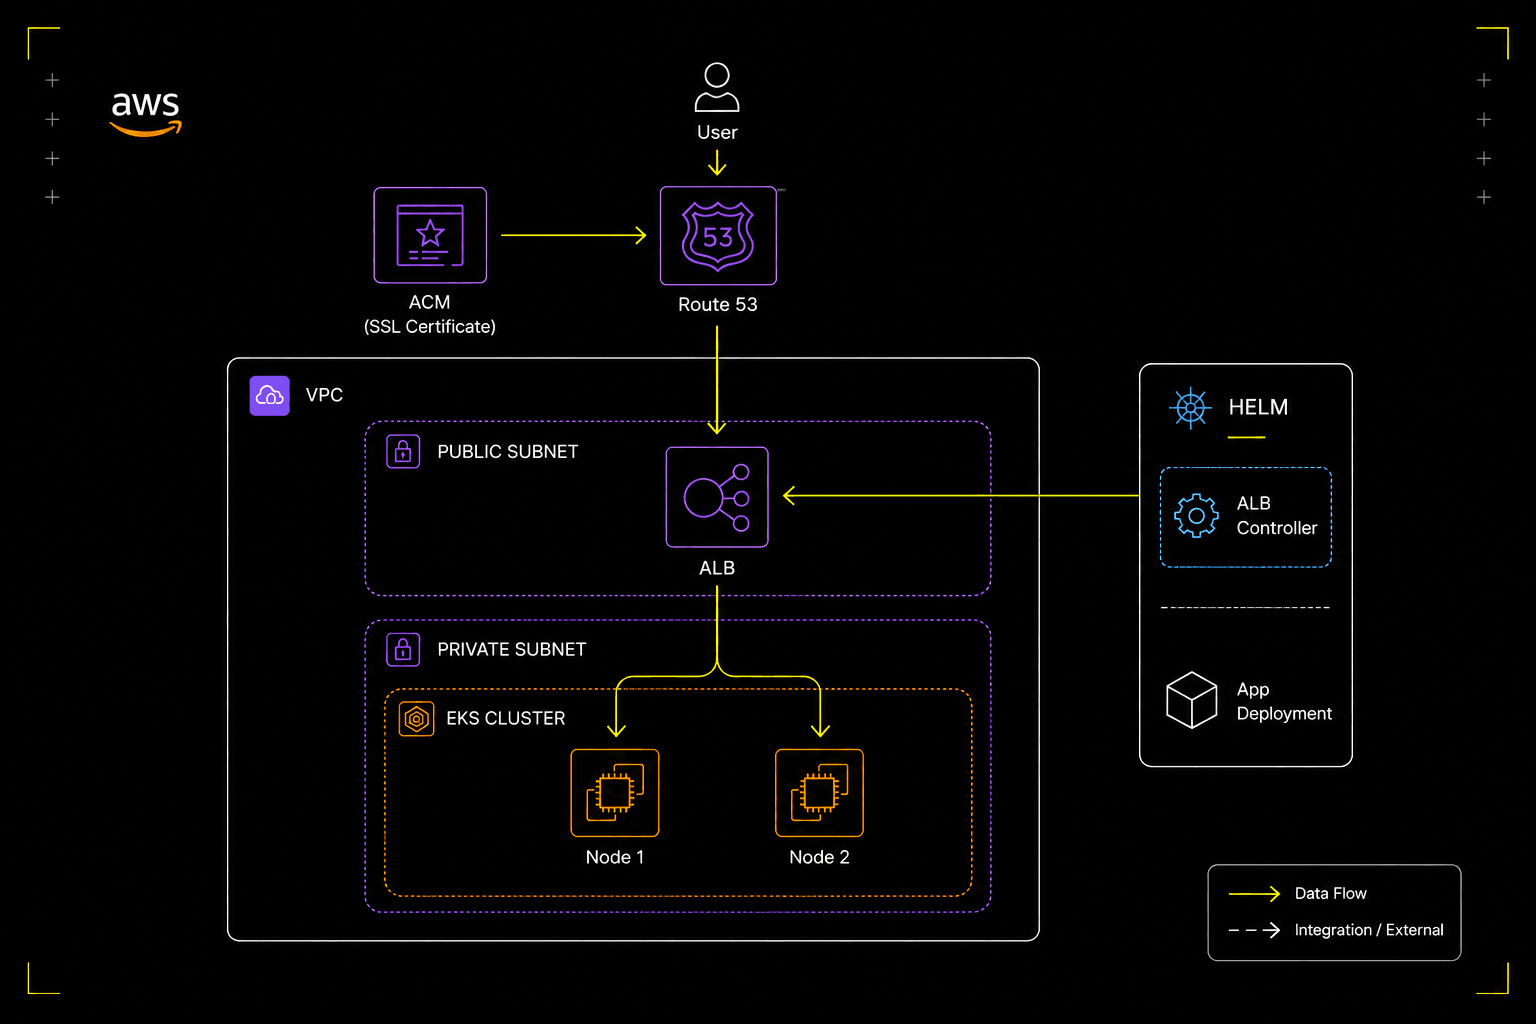Click the "Node 1" label
Screen dimensions: 1536x1024
click(x=615, y=858)
